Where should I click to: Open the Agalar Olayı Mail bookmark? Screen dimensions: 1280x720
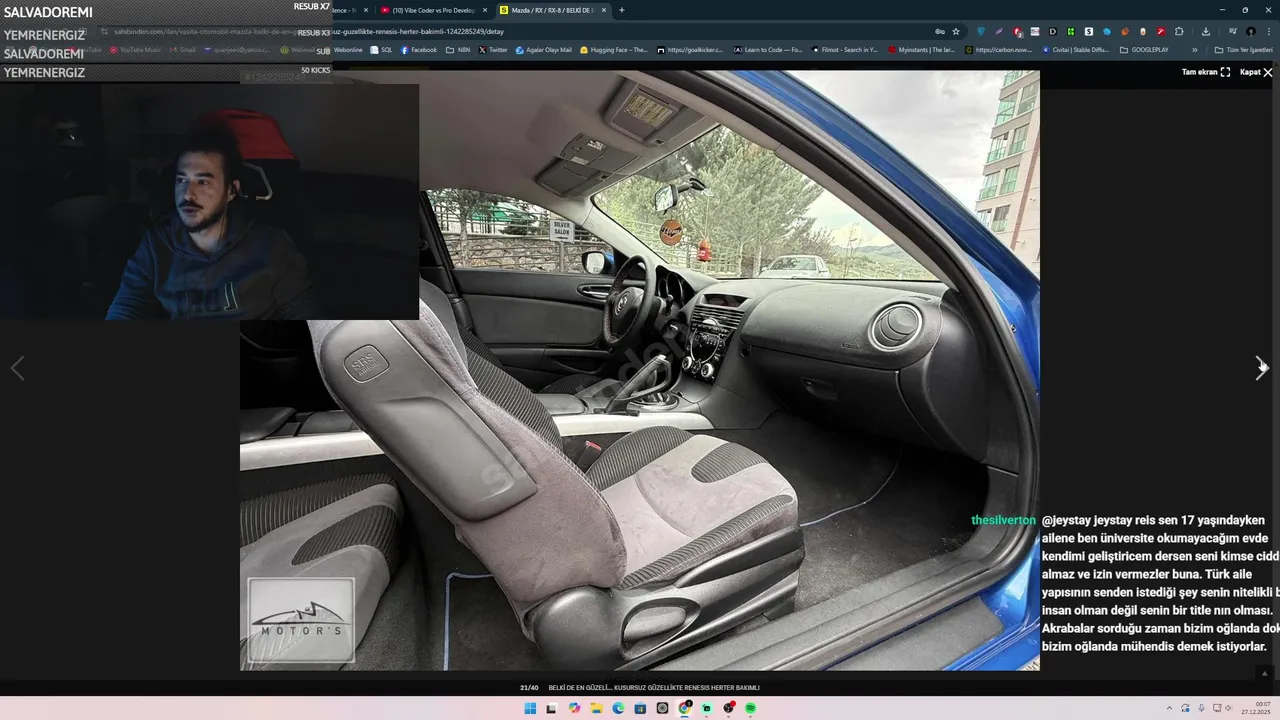544,50
